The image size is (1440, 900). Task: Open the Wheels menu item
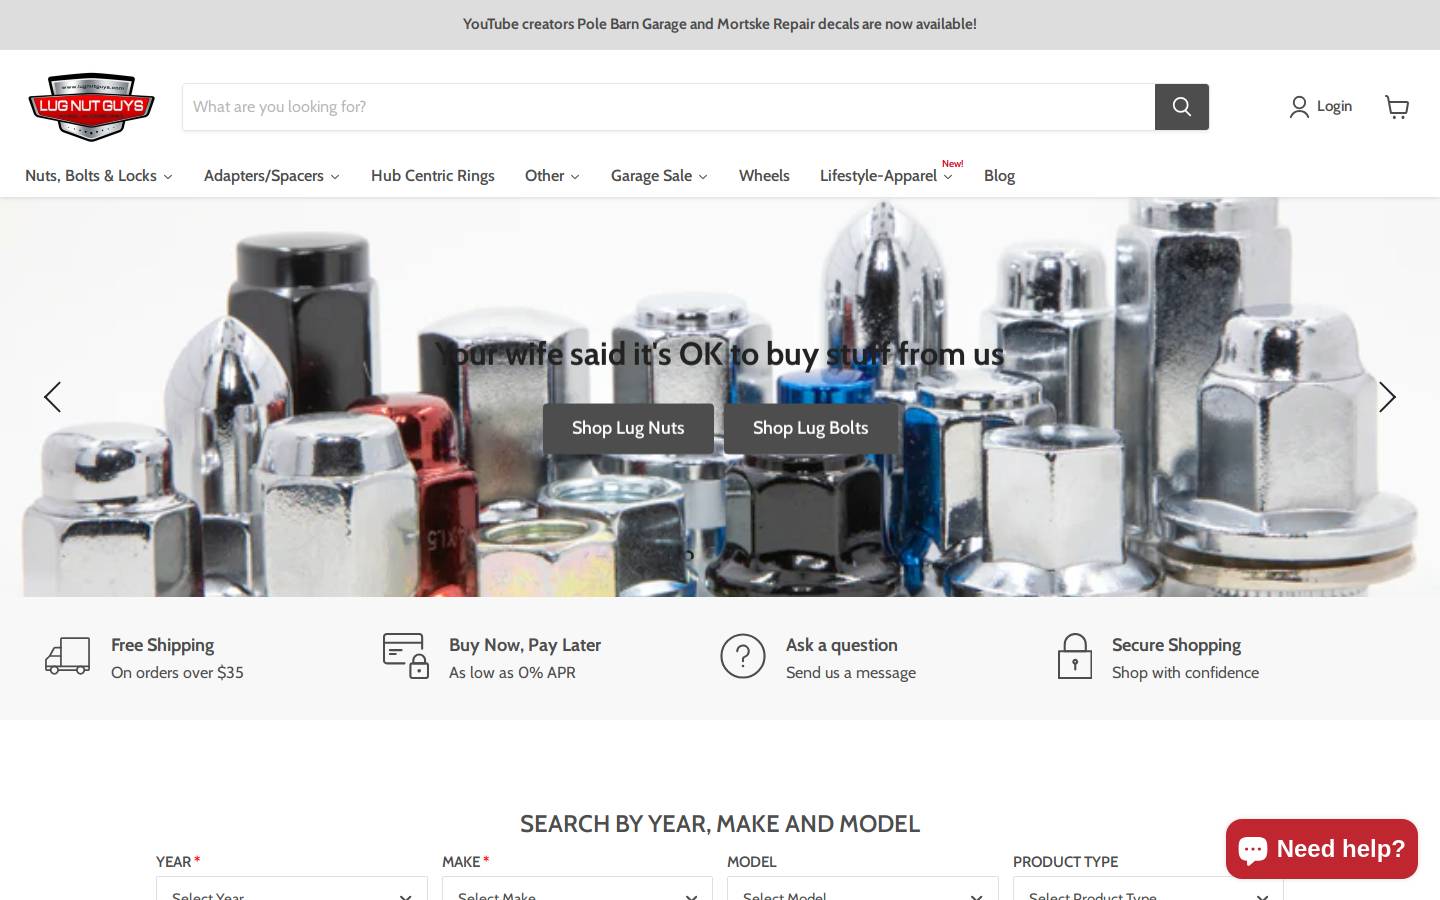(764, 176)
